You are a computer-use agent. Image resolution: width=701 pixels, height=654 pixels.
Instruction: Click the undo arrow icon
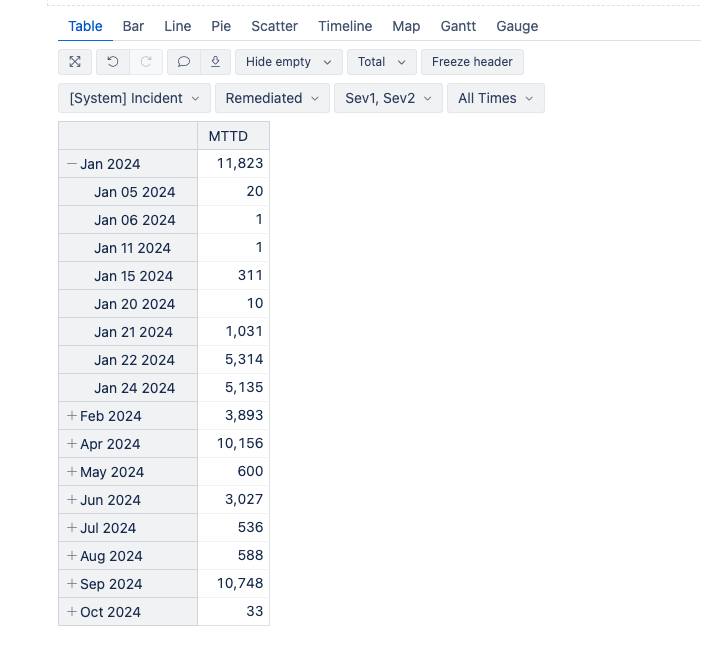tap(113, 62)
